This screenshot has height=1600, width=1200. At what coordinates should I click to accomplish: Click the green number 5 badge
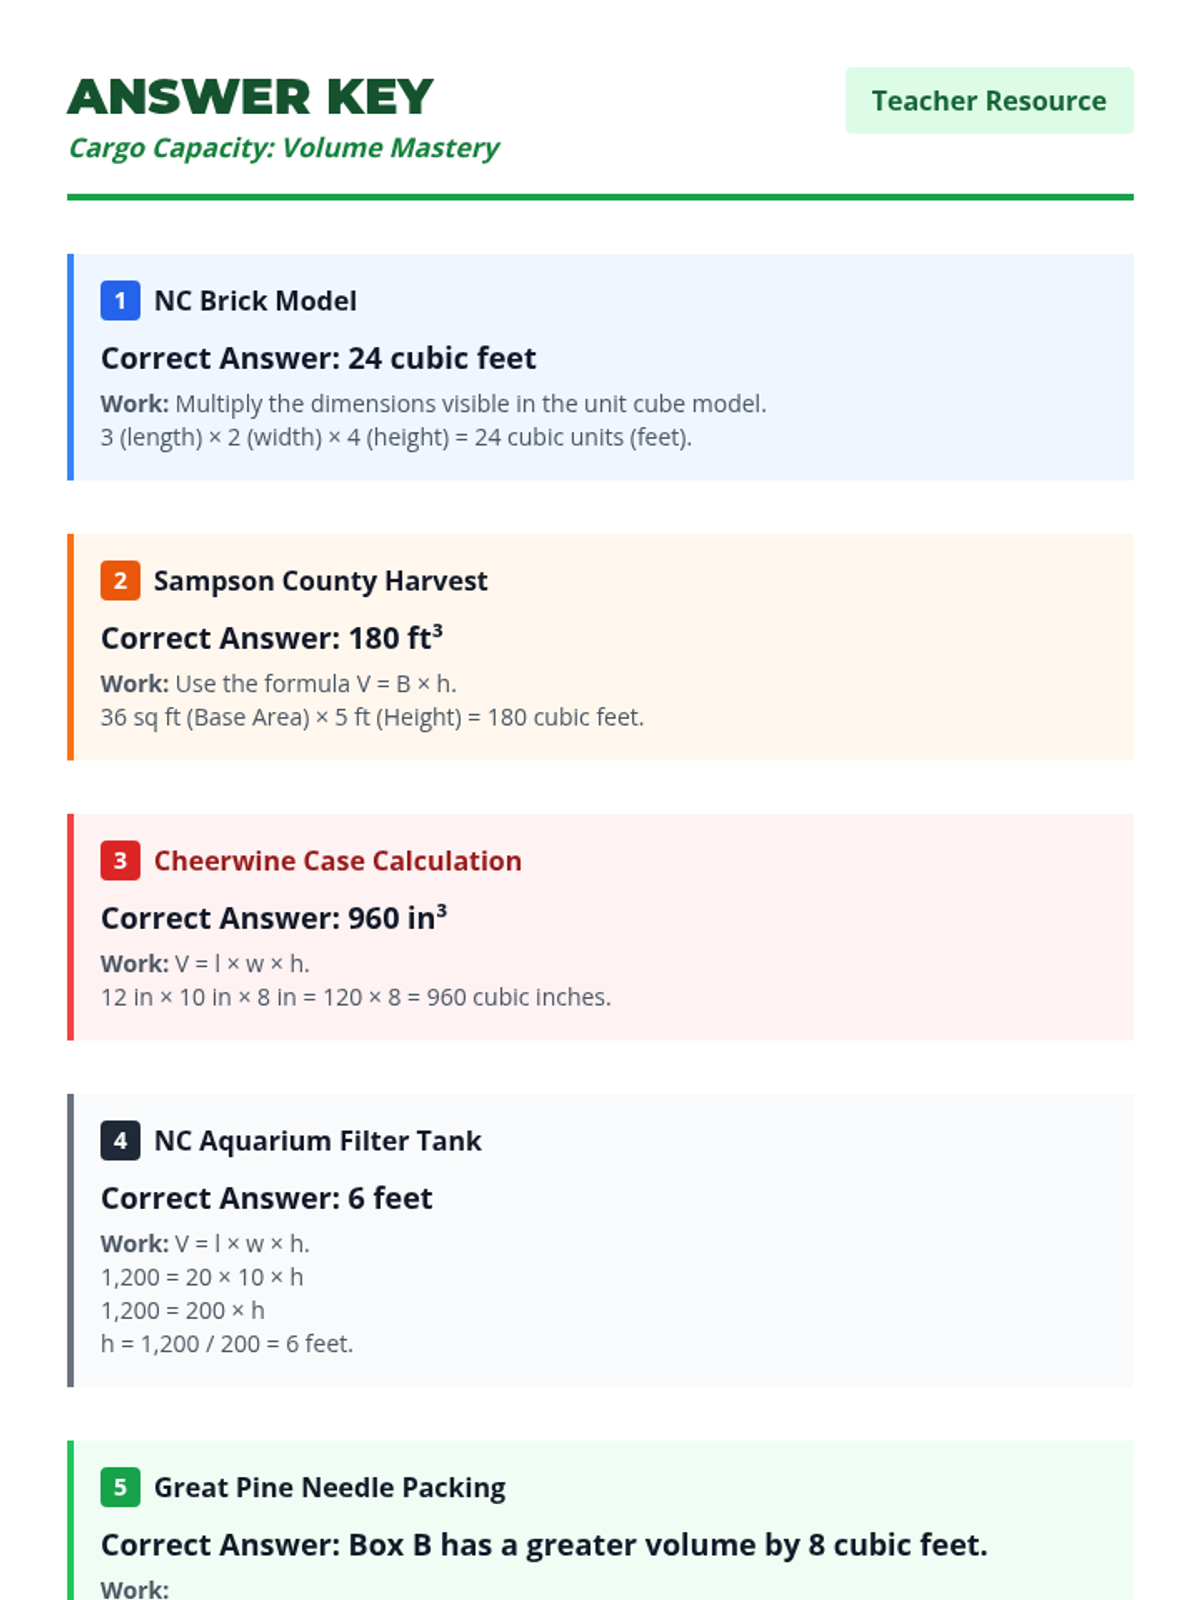pos(120,1487)
